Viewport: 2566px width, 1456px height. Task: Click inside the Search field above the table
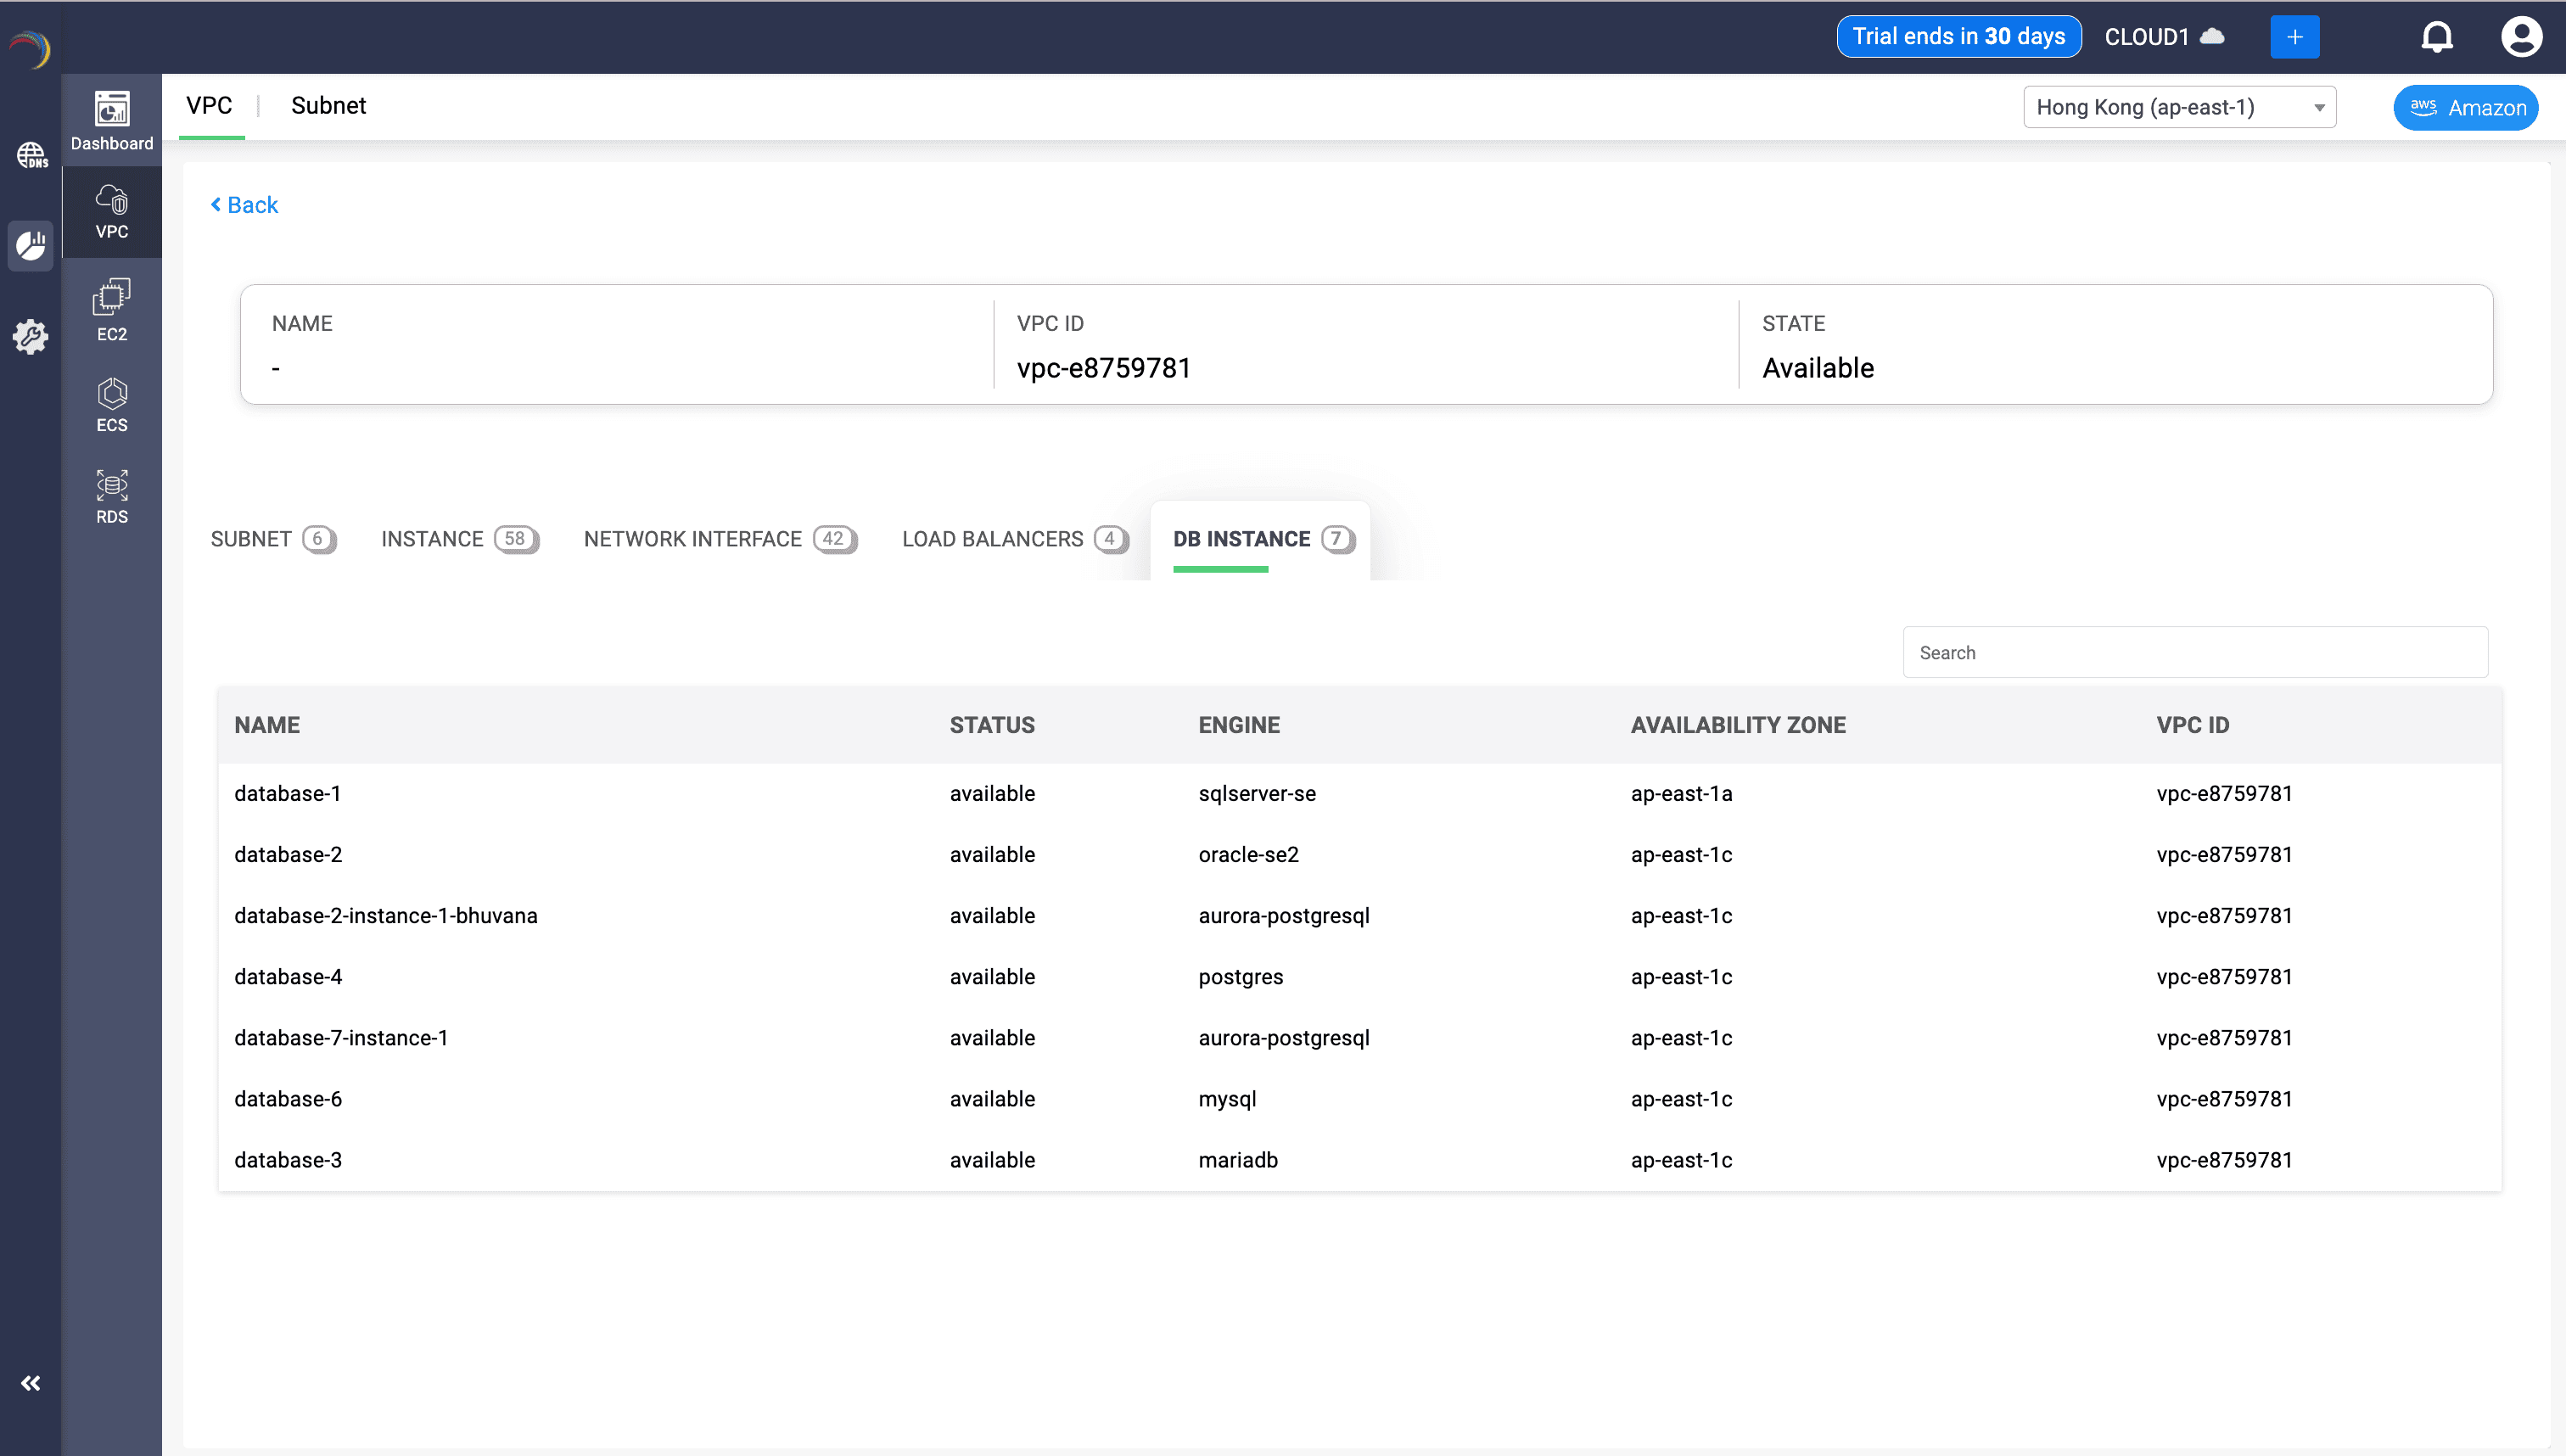point(2195,651)
